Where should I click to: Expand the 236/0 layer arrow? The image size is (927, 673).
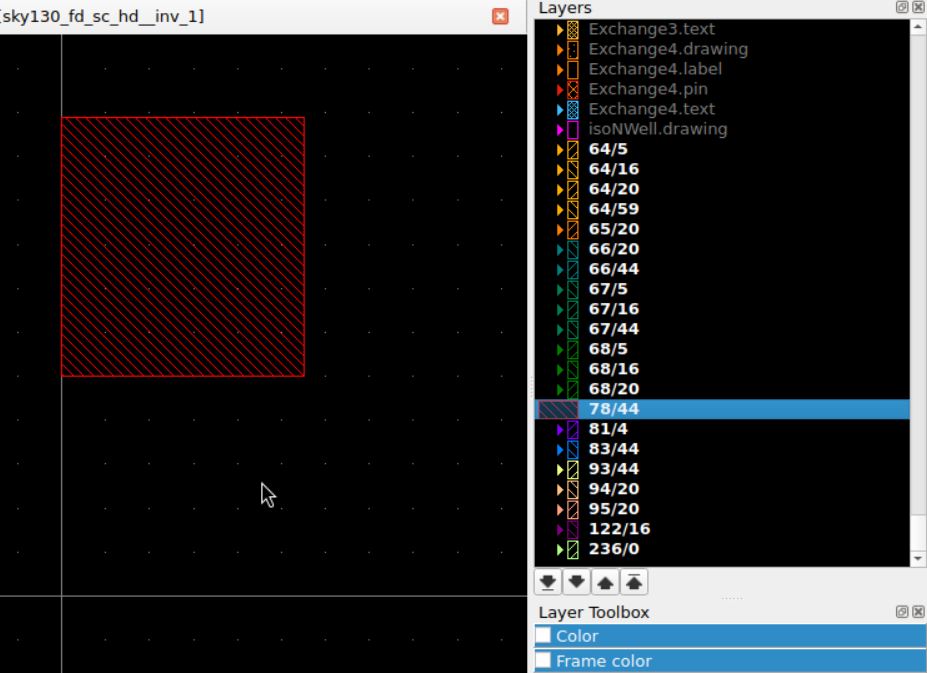point(560,549)
